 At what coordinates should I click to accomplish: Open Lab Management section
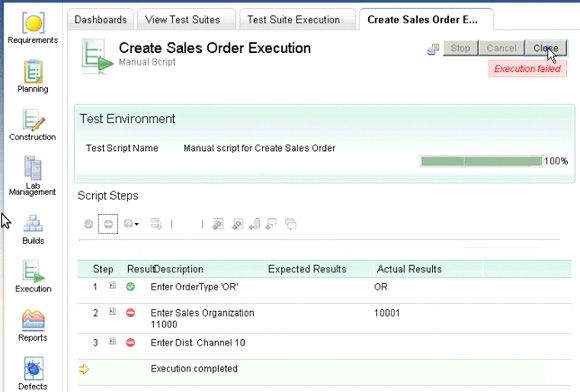click(33, 176)
